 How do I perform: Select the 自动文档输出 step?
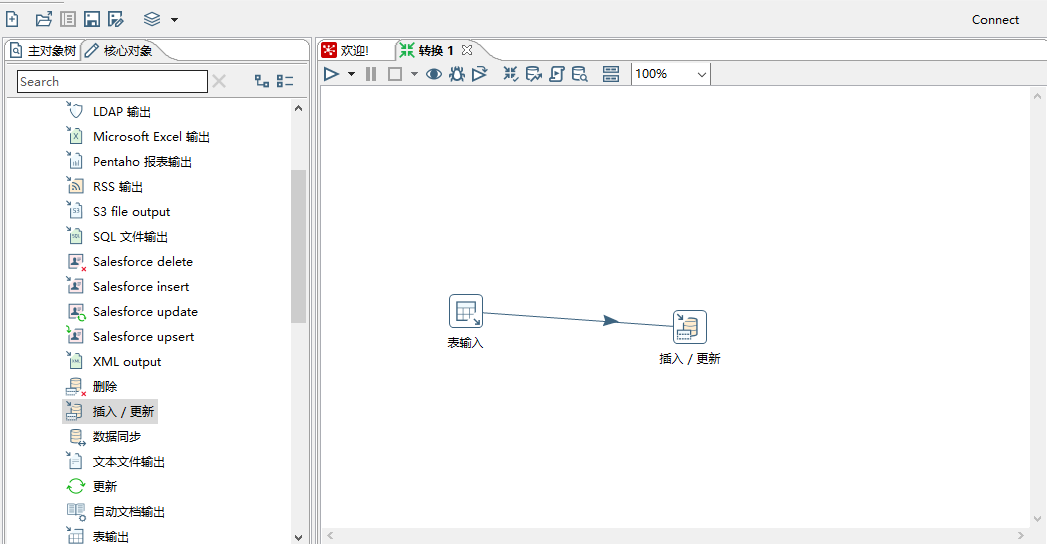pos(116,512)
